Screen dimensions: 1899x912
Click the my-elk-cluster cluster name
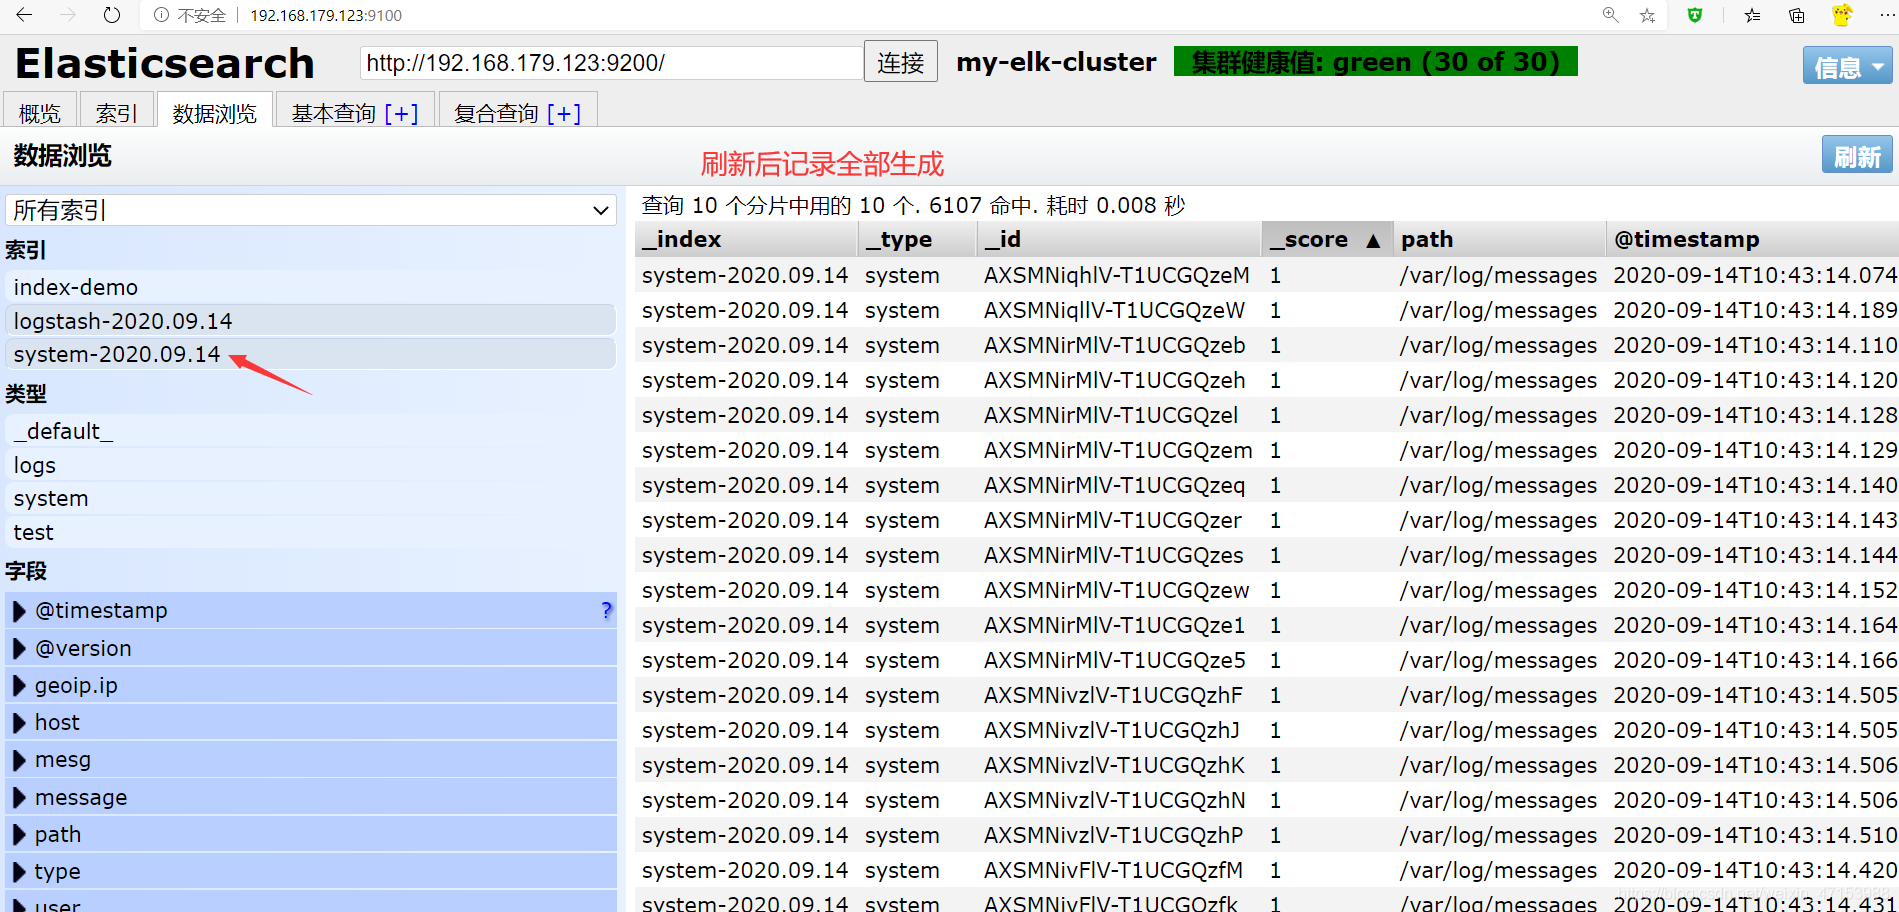(x=1056, y=62)
